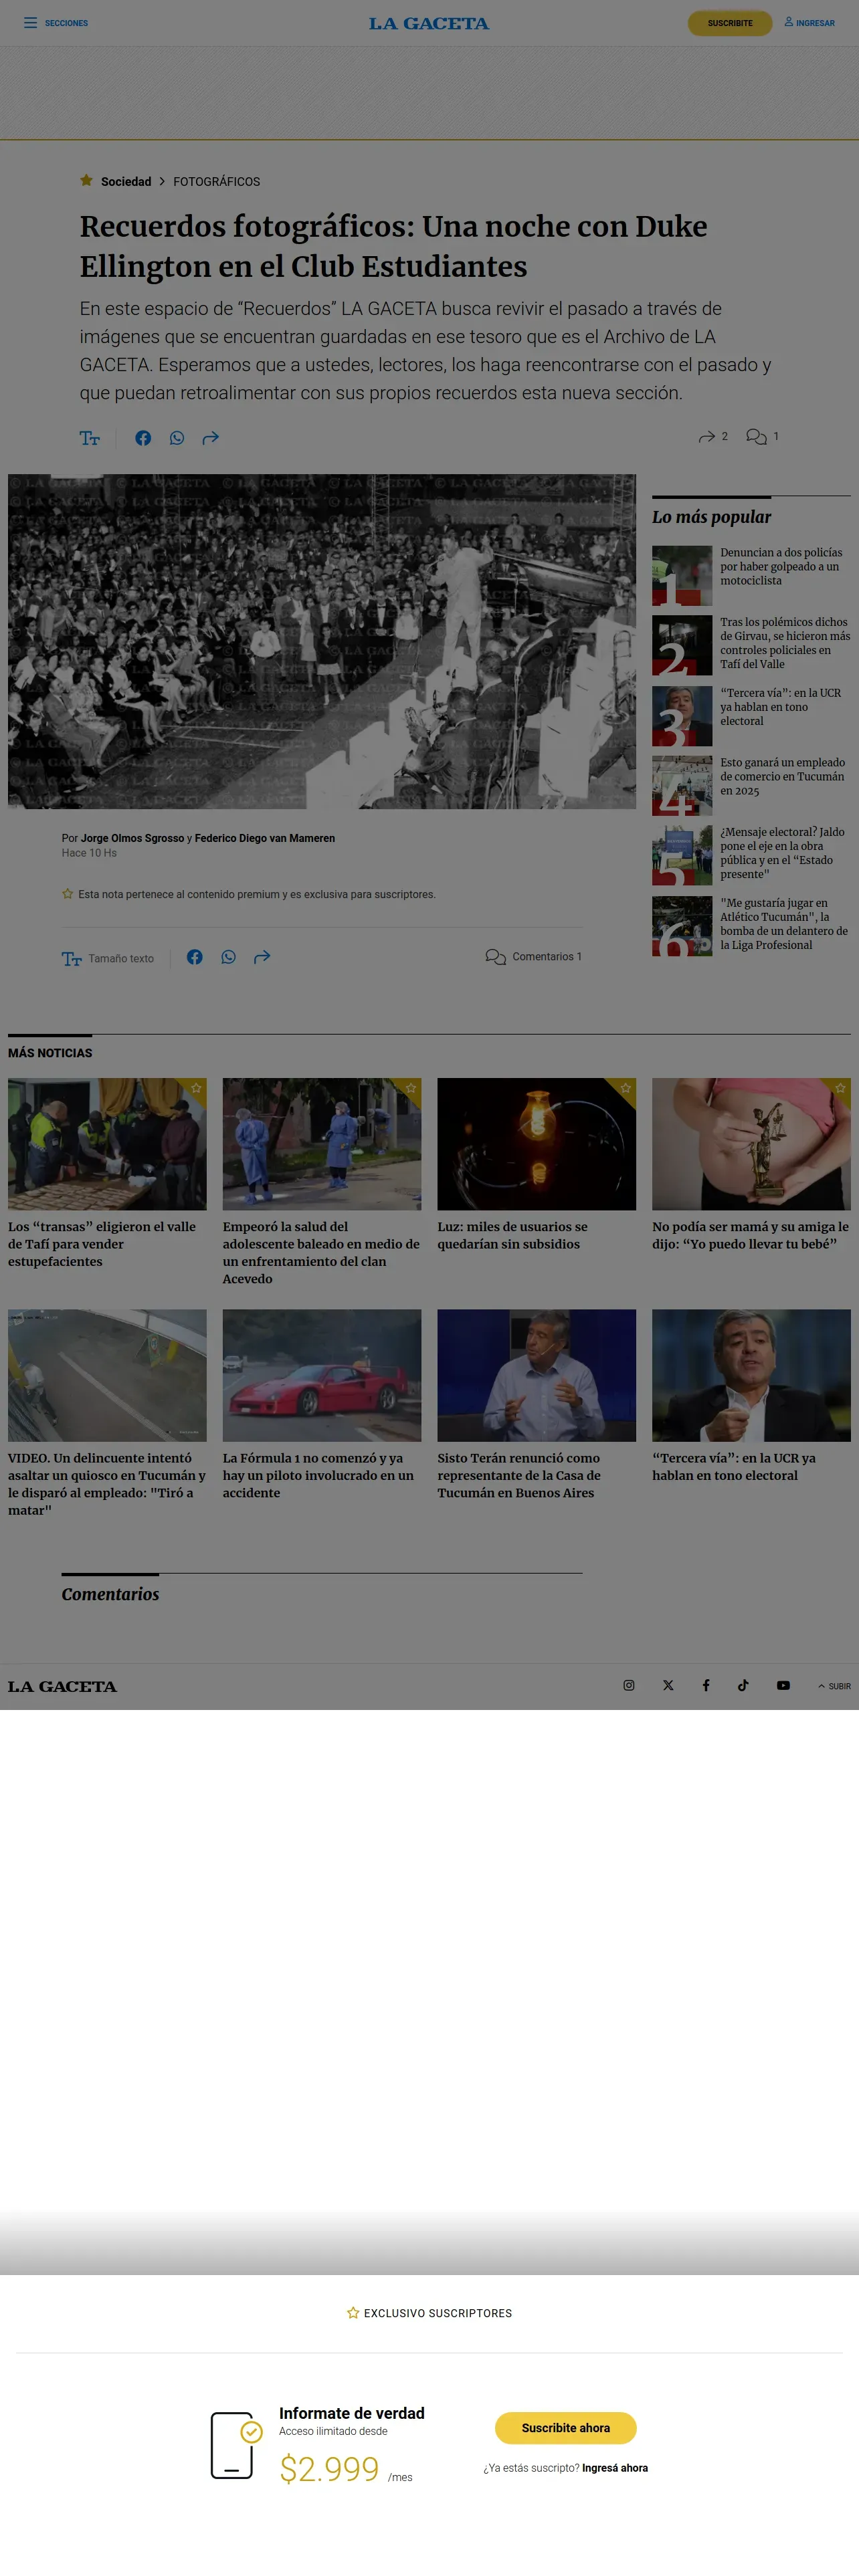Screen dimensions: 859x2576
Task: Visit La Gaceta Instagram from footer
Action: pyautogui.click(x=629, y=1685)
